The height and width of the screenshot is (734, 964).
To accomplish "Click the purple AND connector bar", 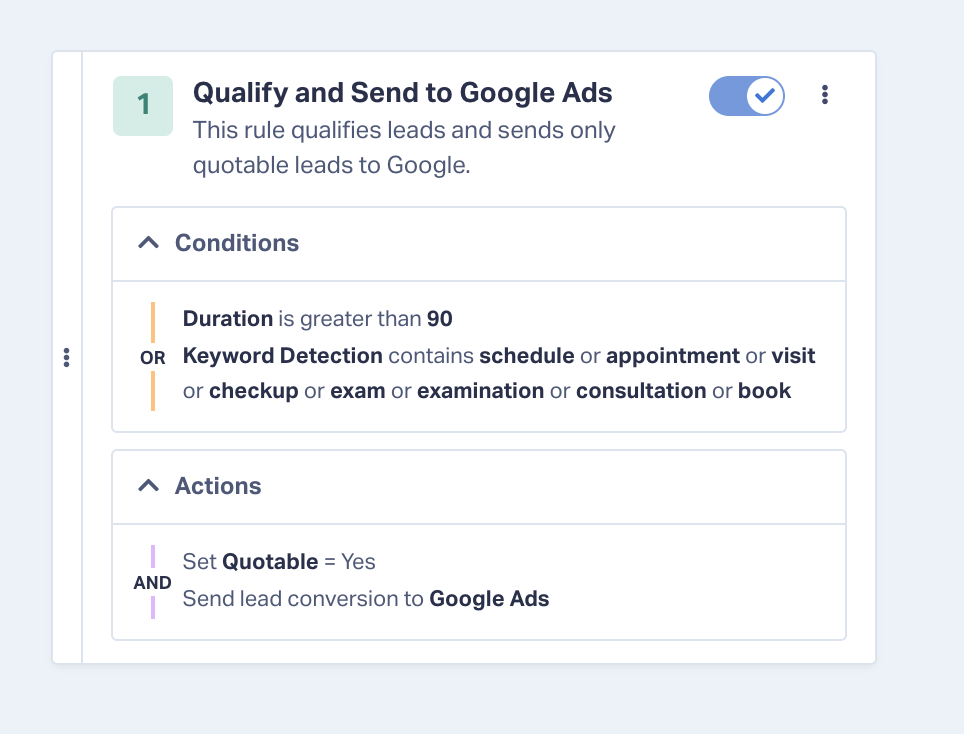I will pos(153,557).
